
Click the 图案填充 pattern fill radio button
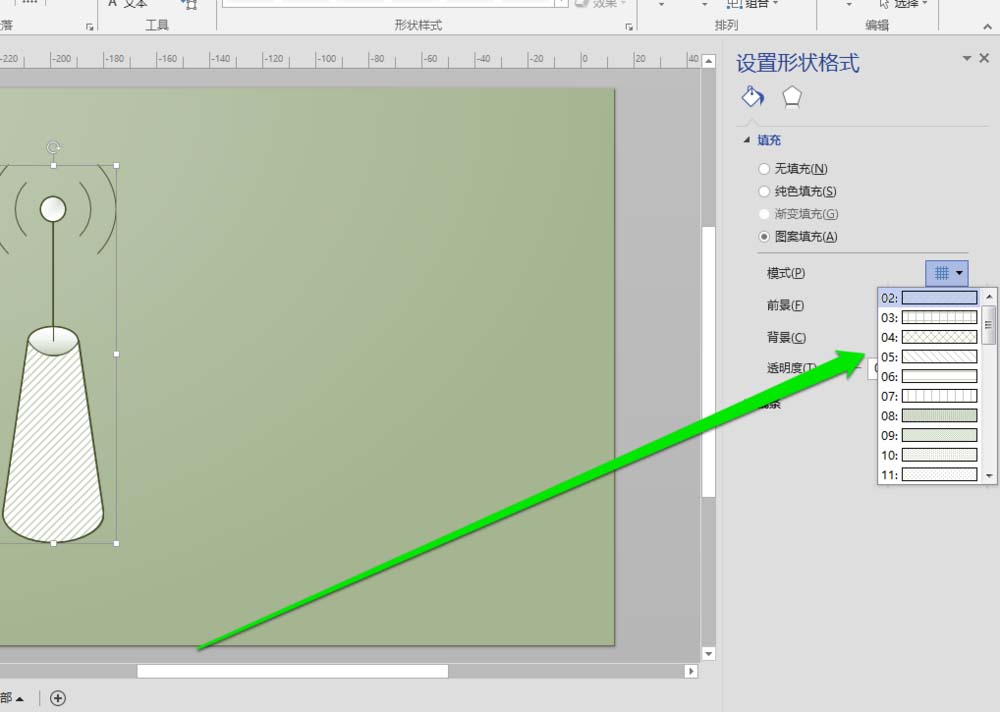tap(764, 236)
